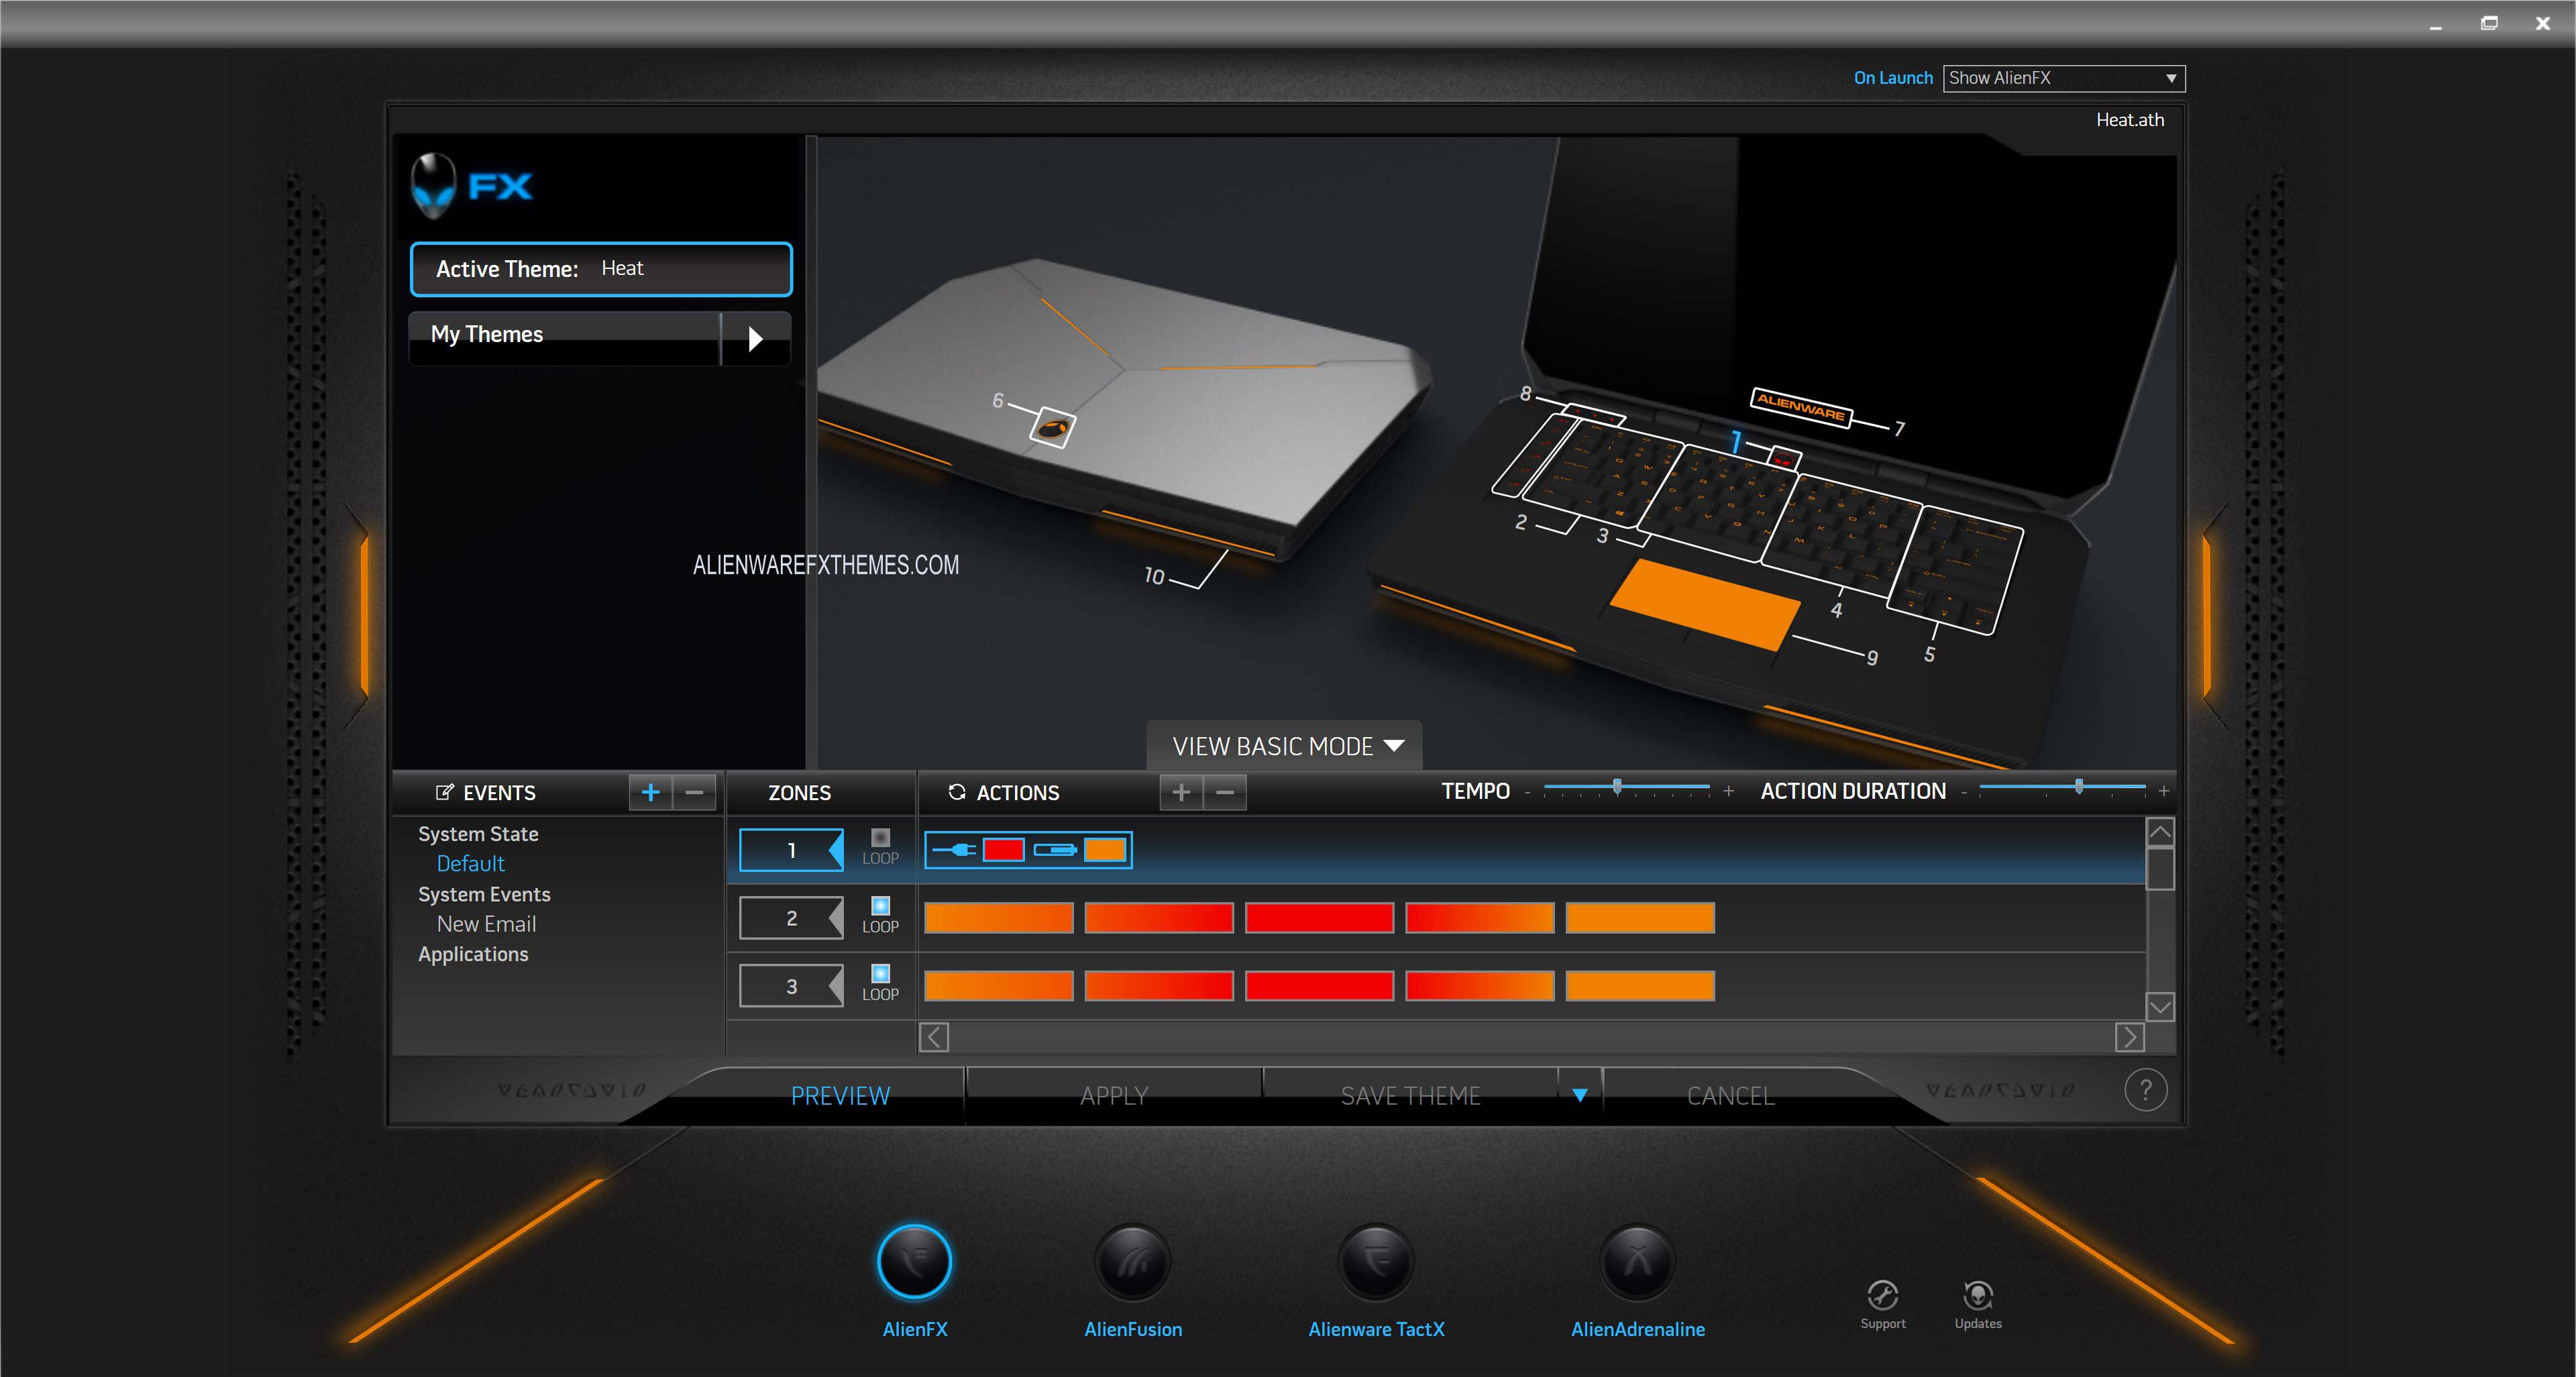
Task: Expand the My Themes arrow
Action: tap(756, 338)
